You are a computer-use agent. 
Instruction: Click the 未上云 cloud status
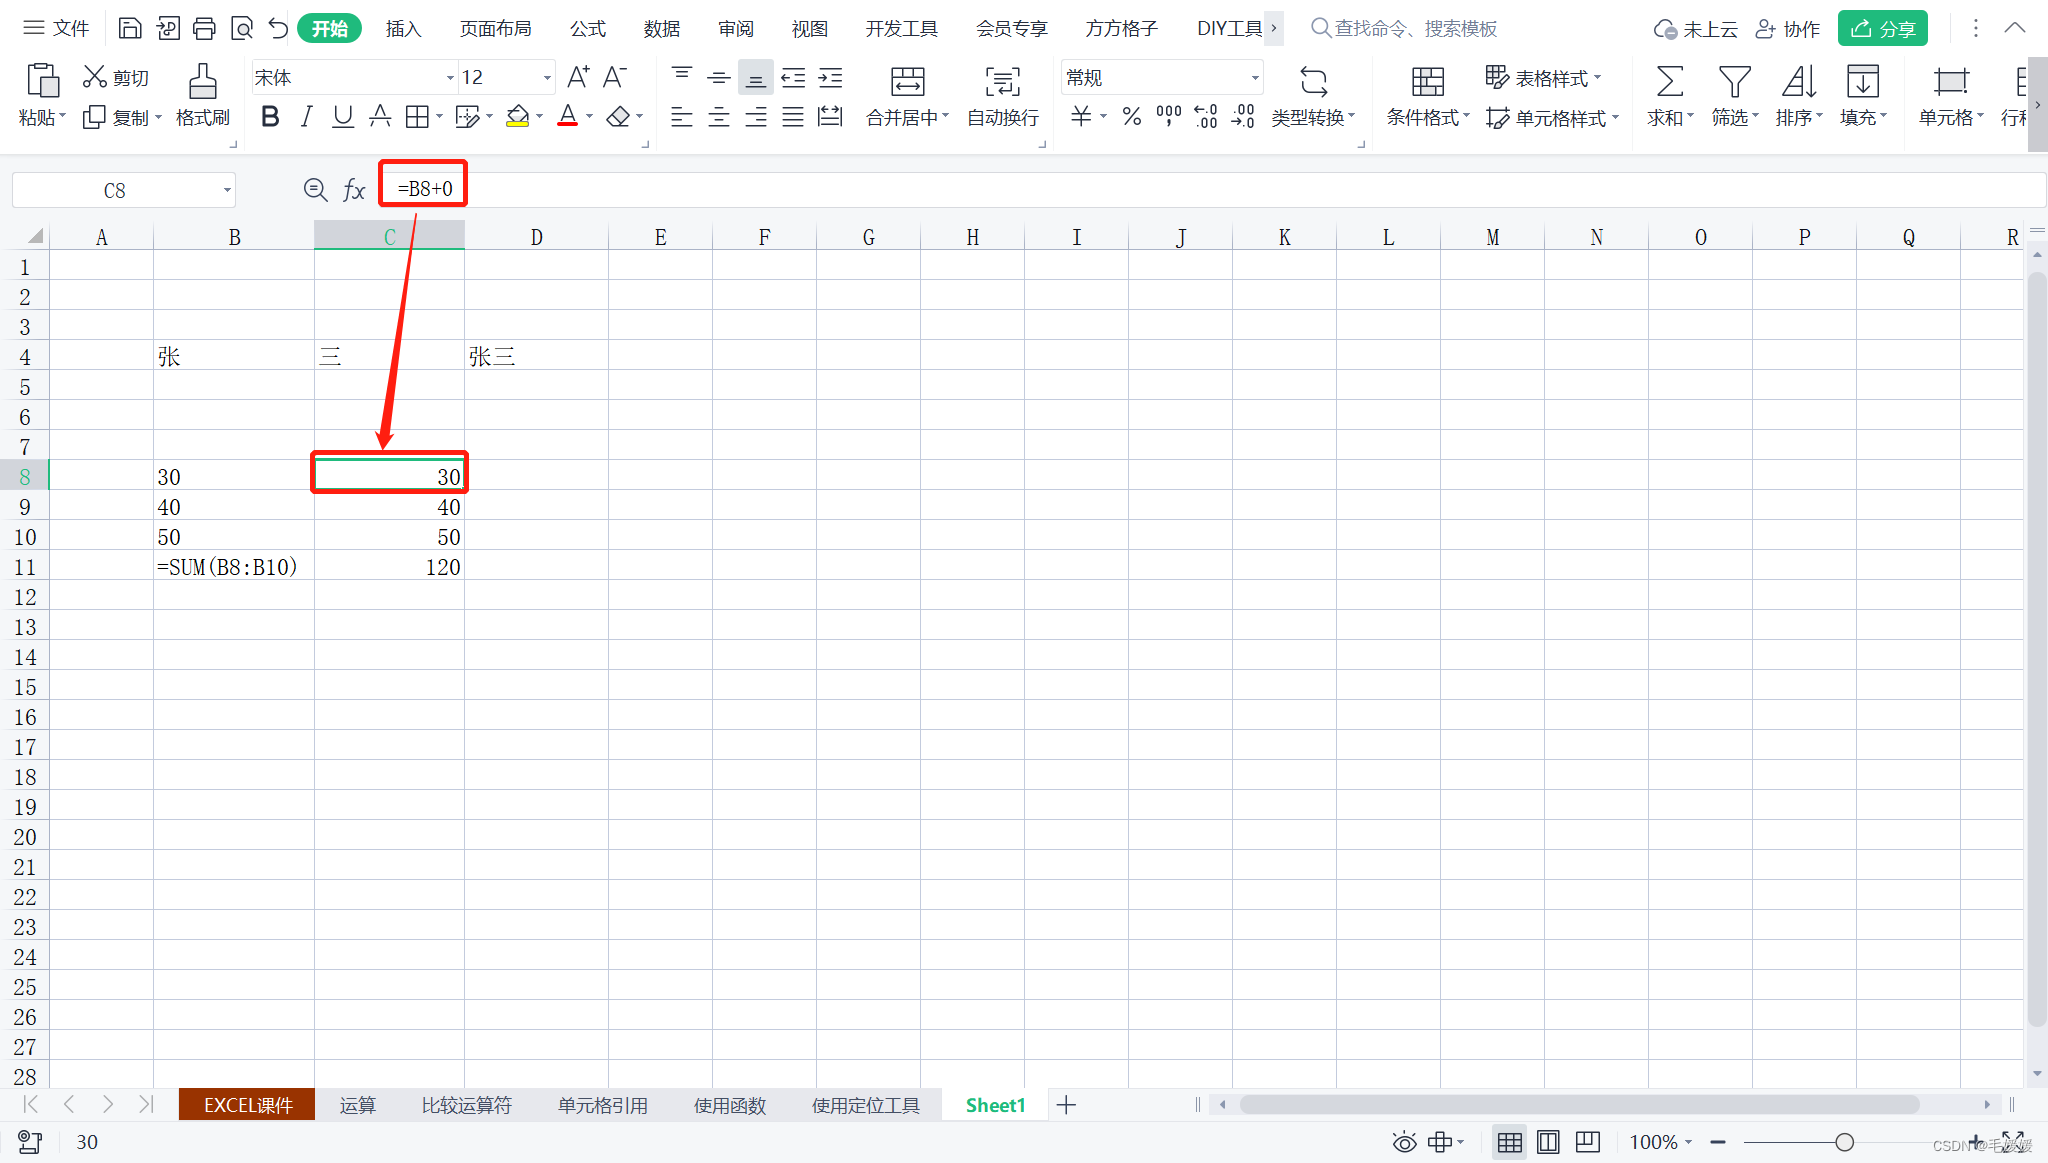tap(1695, 28)
